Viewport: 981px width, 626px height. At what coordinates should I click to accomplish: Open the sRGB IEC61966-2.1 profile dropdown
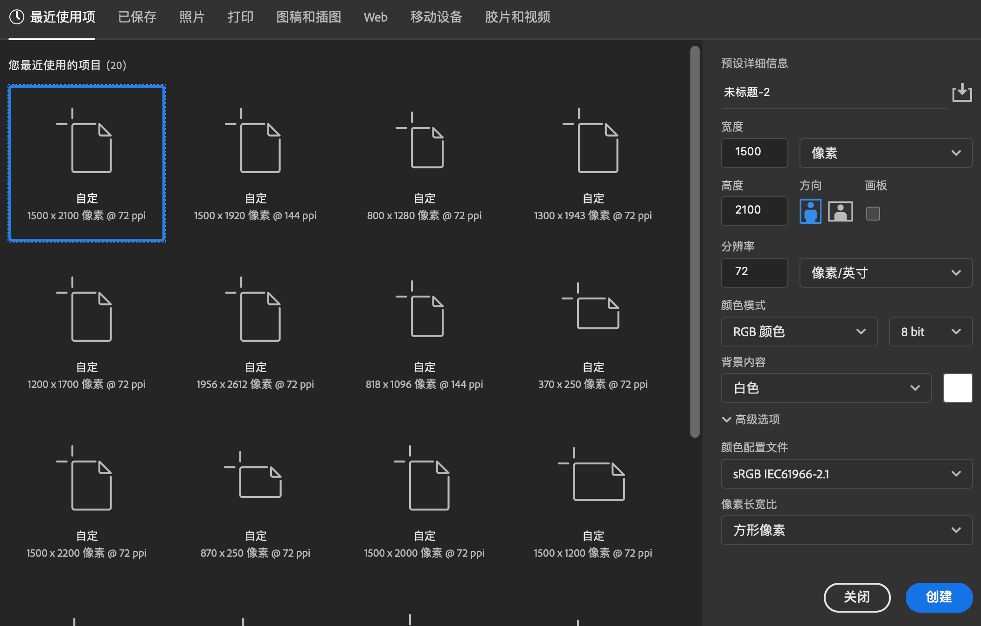[x=847, y=474]
